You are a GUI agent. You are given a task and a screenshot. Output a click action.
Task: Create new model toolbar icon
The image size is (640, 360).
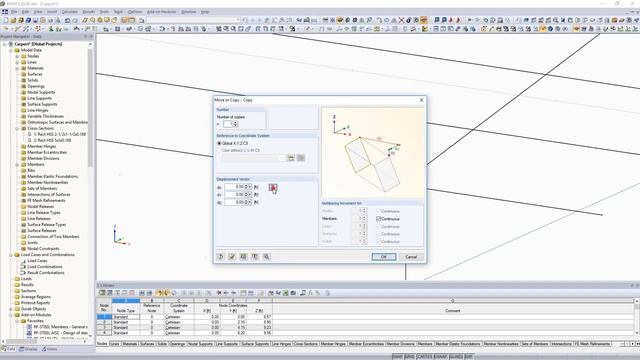(6, 20)
